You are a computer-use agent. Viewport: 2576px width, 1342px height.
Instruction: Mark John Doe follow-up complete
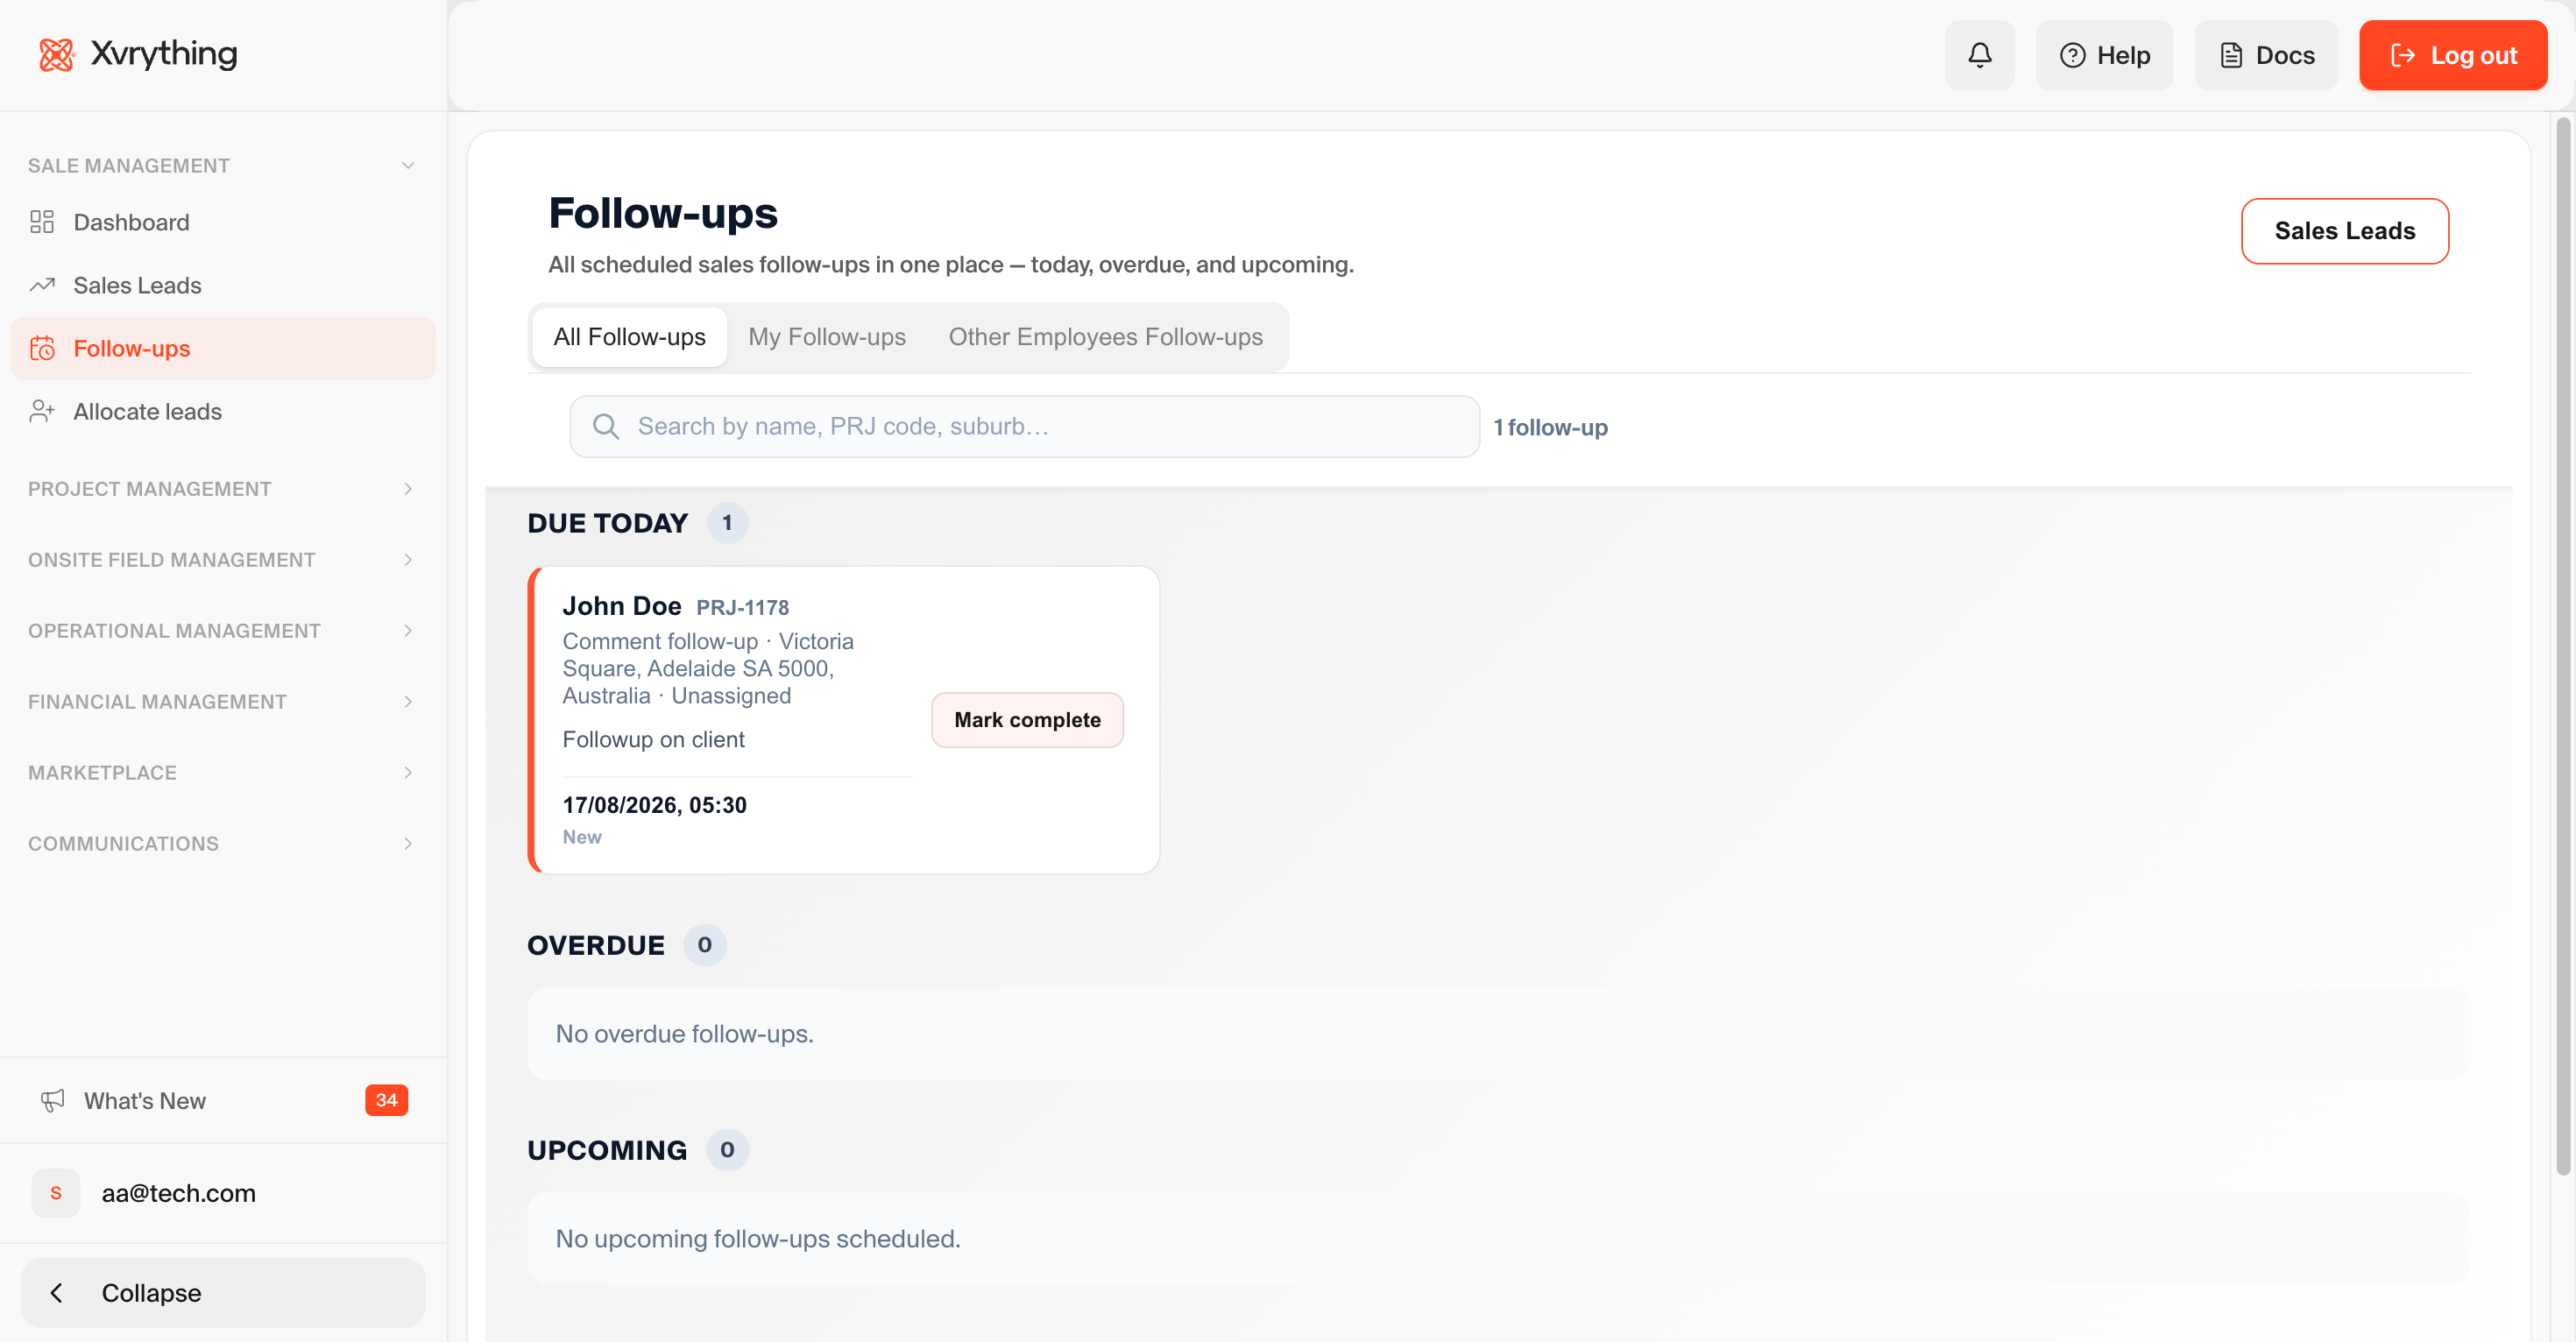tap(1027, 720)
